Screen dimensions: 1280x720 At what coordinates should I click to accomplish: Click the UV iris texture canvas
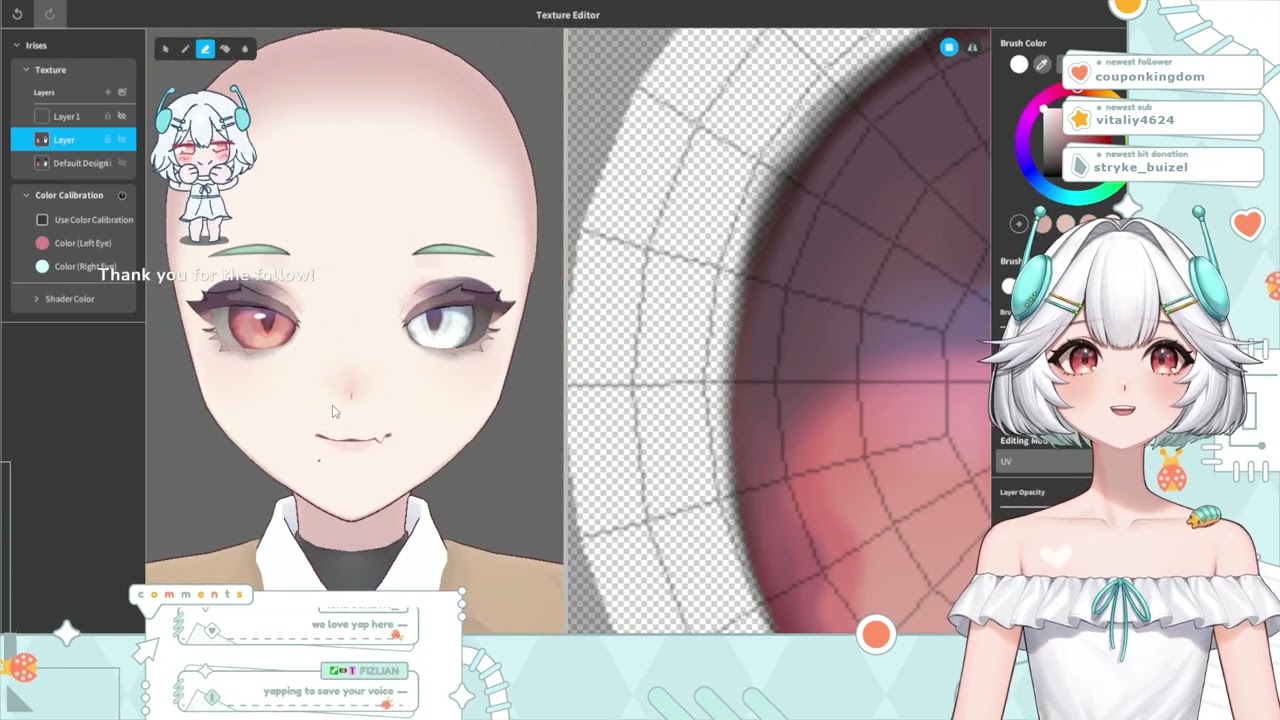coord(778,330)
